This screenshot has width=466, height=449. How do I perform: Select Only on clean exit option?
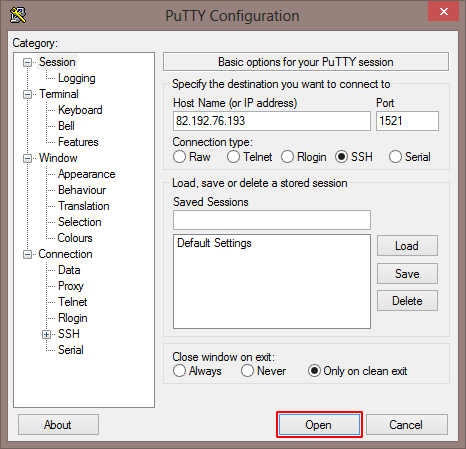coord(314,371)
